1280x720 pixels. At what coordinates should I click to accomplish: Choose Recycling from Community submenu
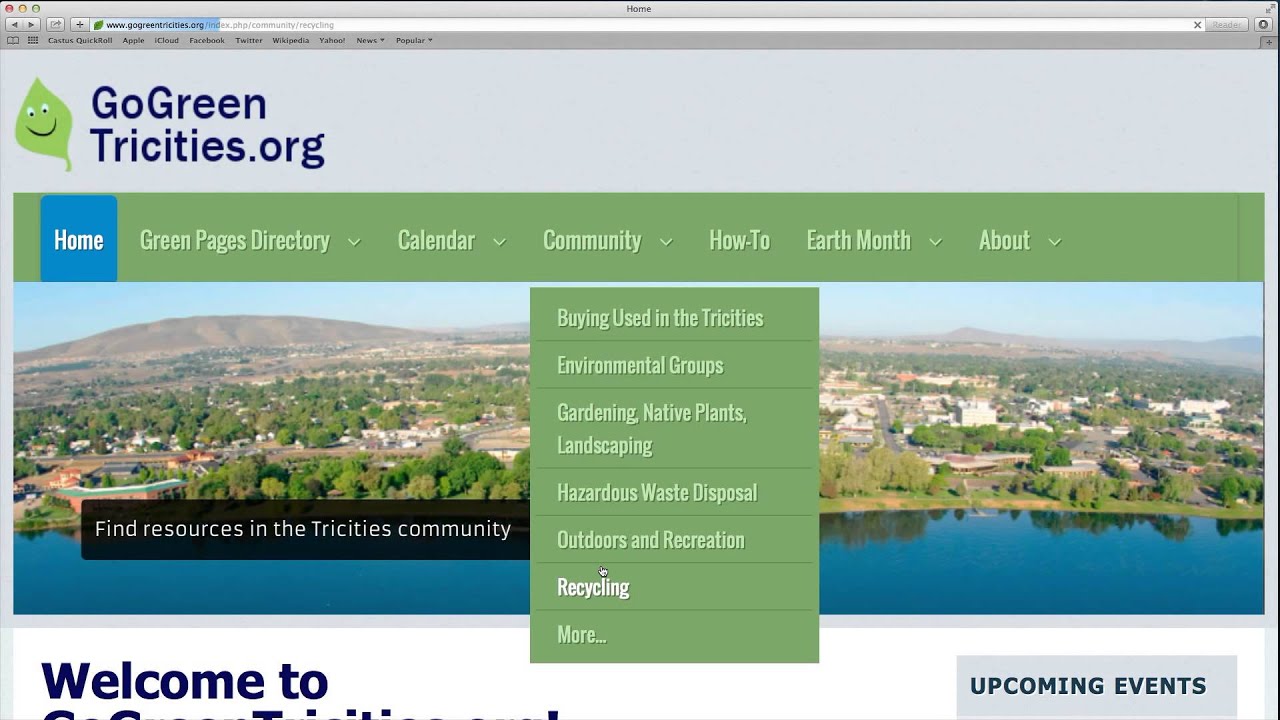pos(674,587)
